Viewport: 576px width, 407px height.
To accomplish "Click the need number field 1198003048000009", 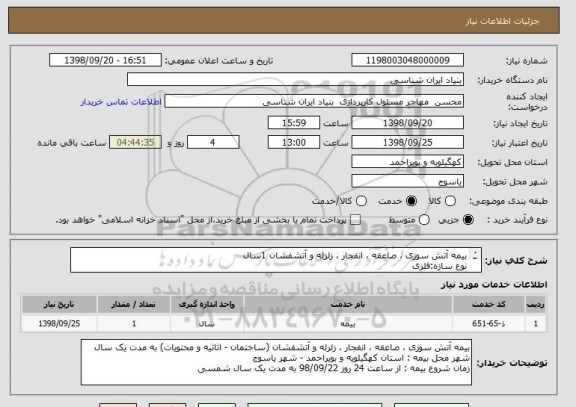I will coord(407,60).
